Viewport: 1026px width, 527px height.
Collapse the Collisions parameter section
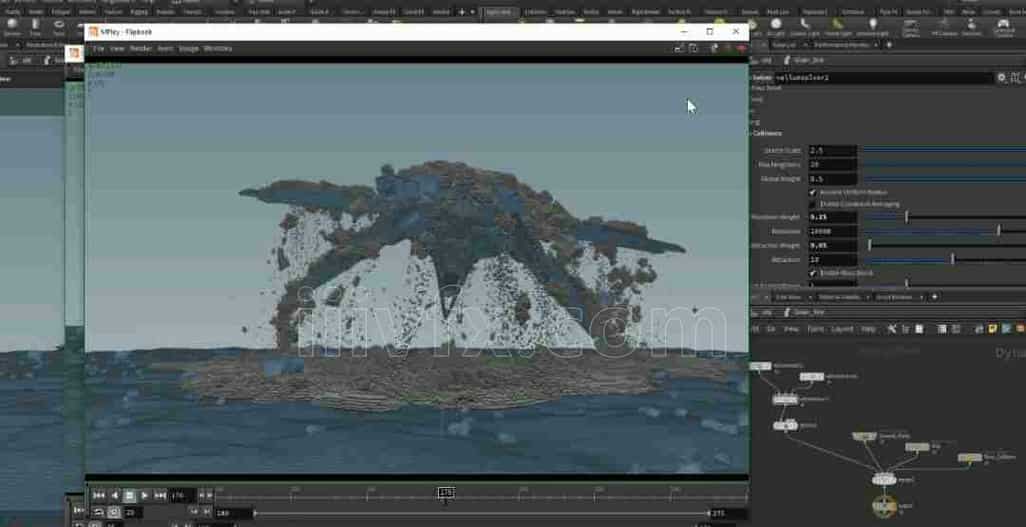(766, 134)
